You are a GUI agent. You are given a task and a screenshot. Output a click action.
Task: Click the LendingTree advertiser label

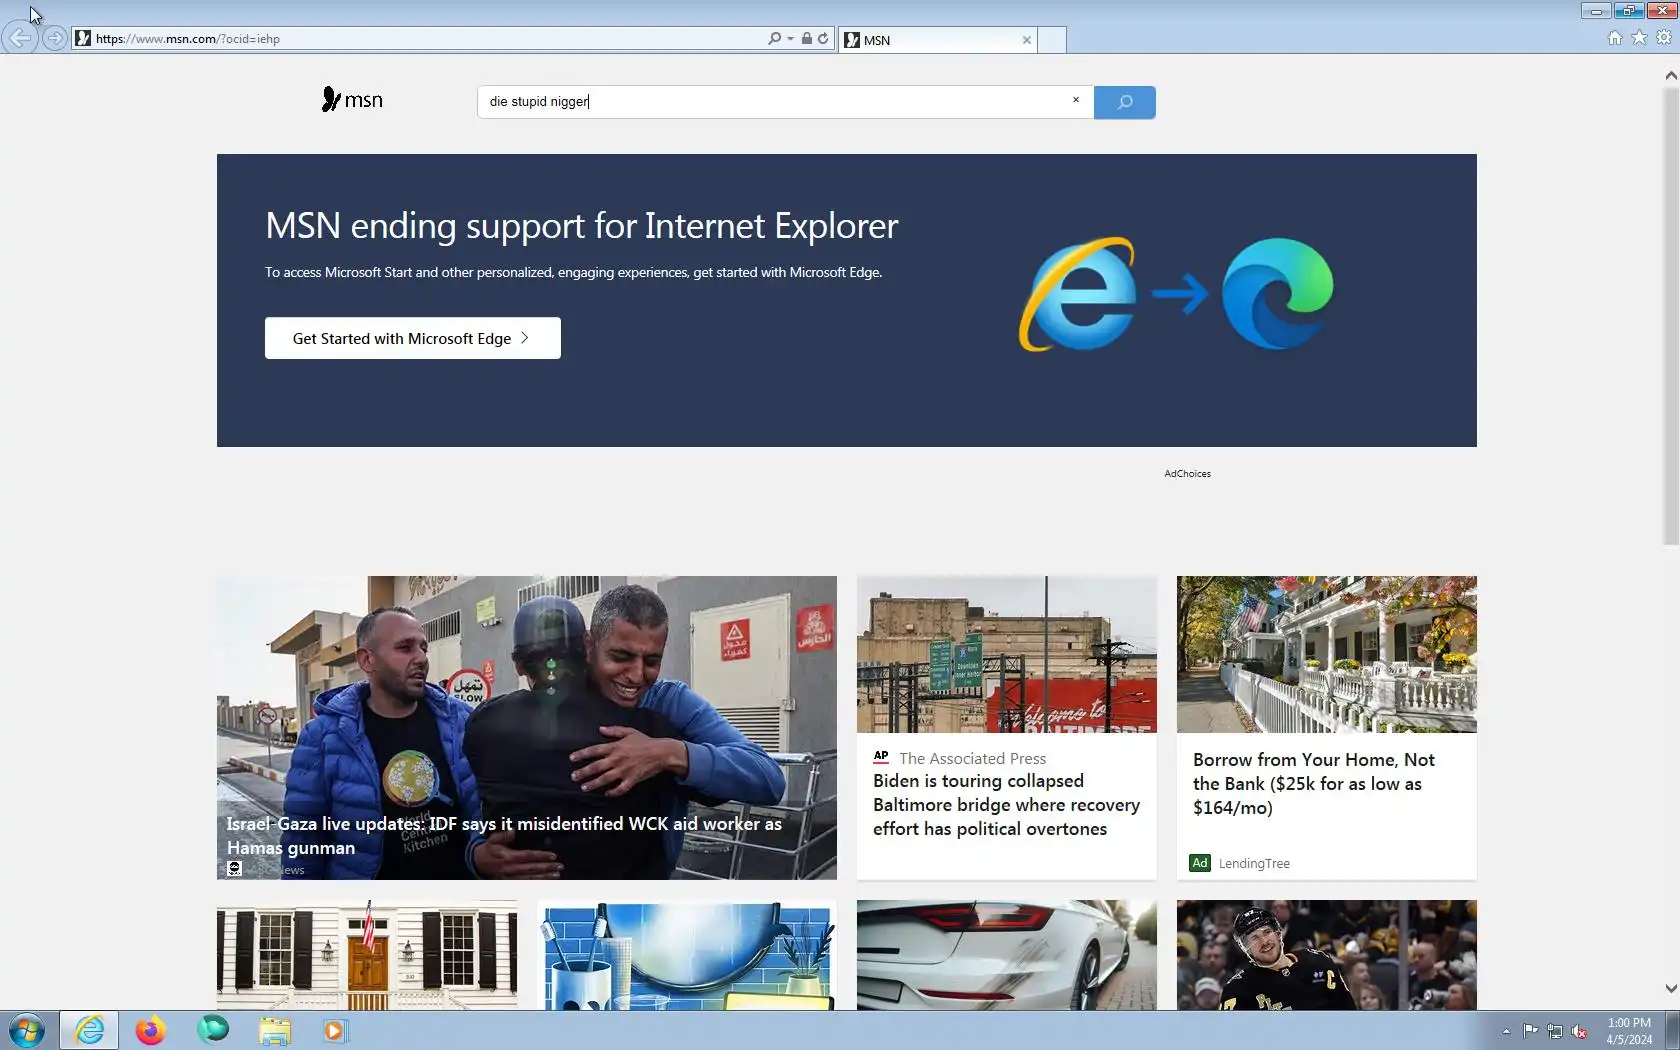click(x=1254, y=864)
